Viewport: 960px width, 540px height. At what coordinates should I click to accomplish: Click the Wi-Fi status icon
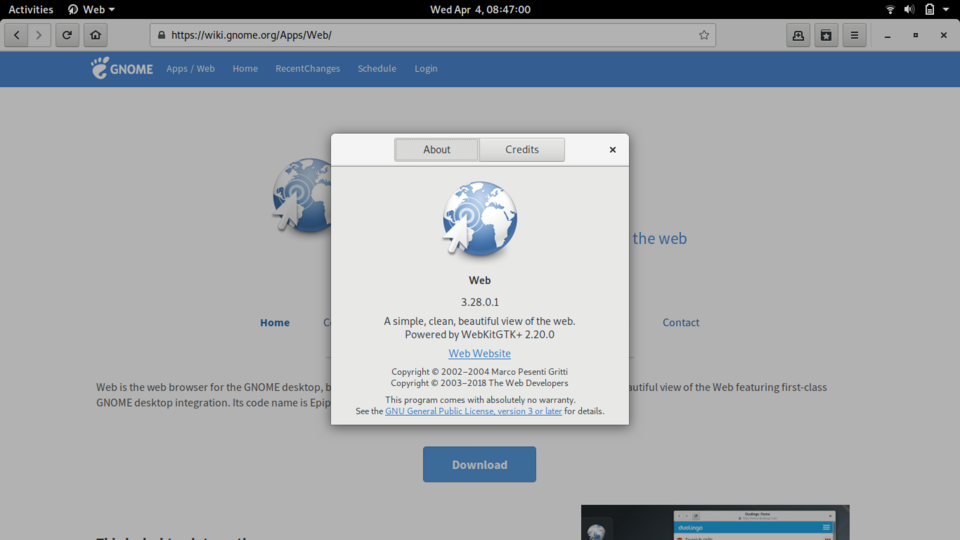(x=890, y=9)
